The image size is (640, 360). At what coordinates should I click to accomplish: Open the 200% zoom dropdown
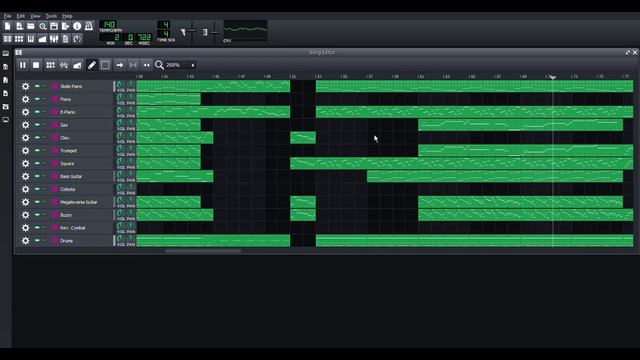[x=180, y=65]
